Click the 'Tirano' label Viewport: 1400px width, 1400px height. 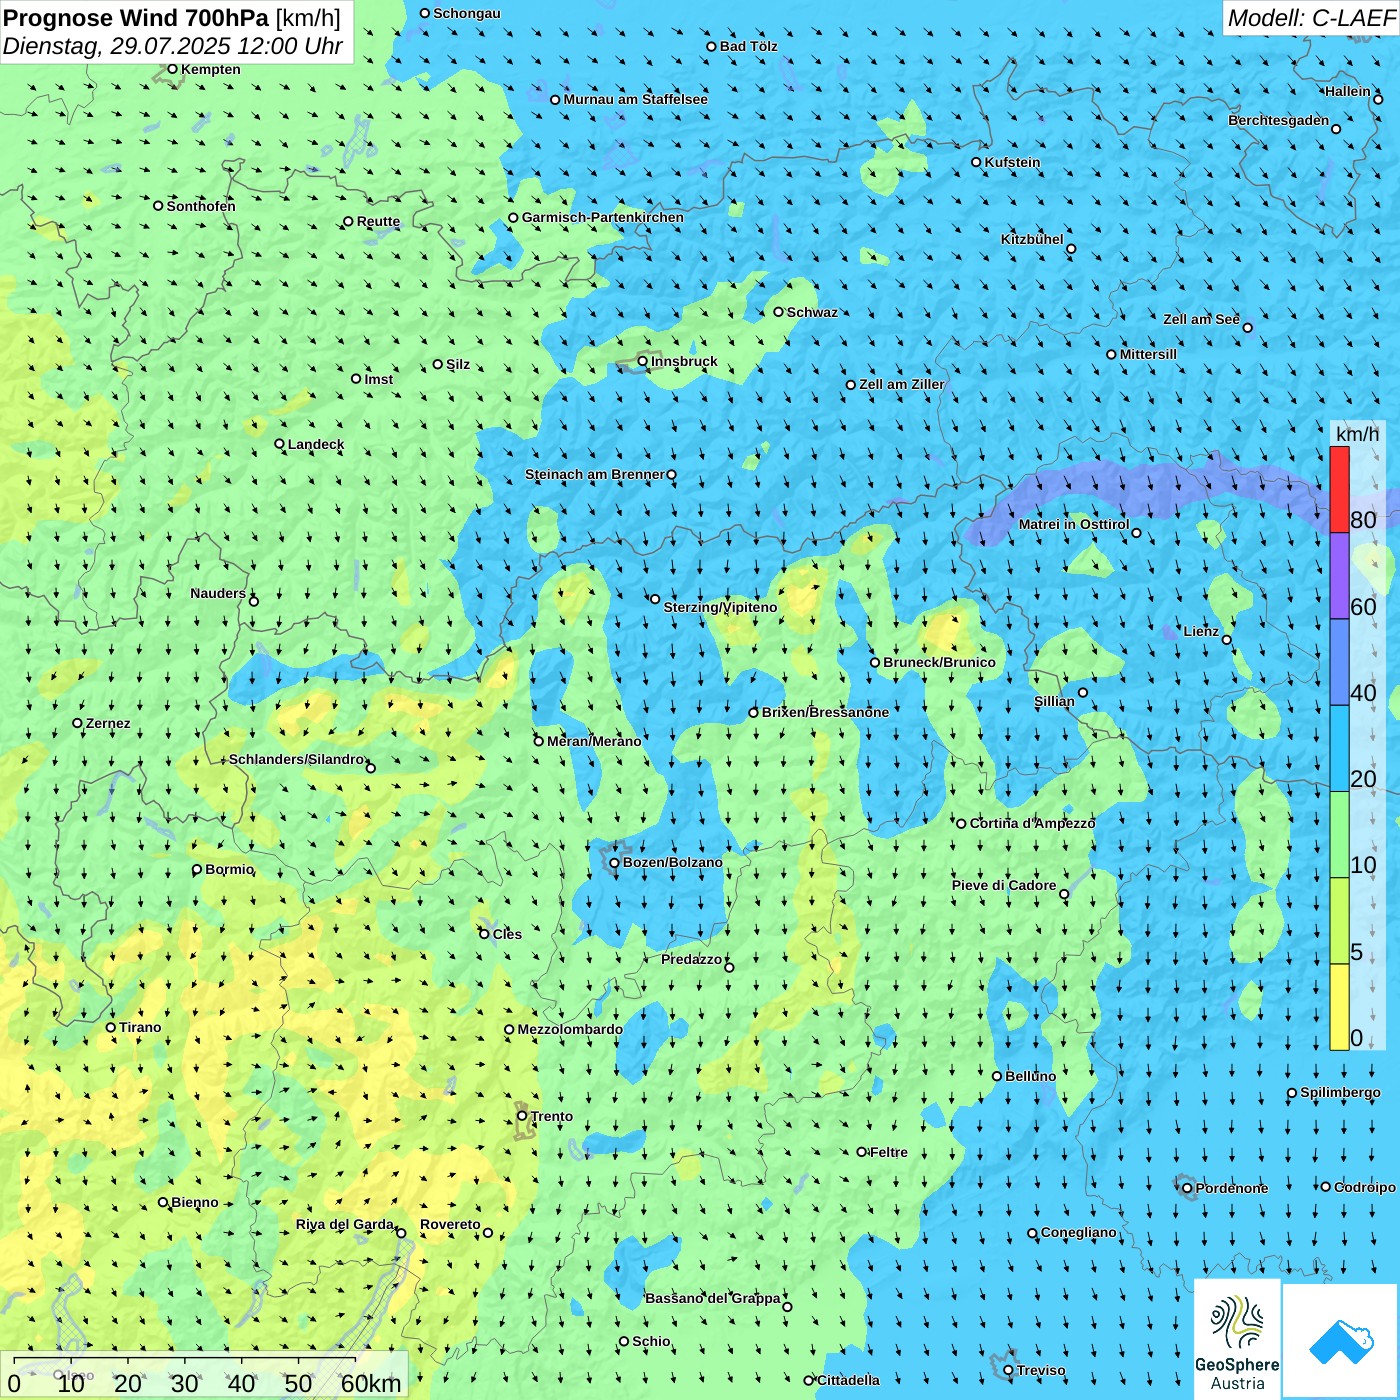[140, 1027]
